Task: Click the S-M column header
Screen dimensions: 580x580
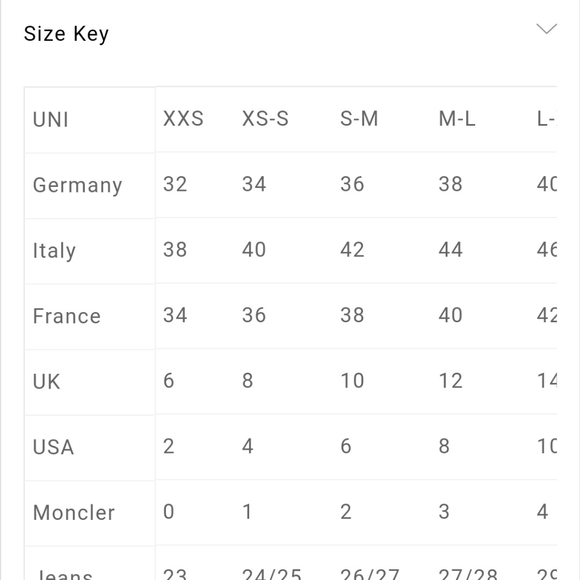Action: pyautogui.click(x=359, y=119)
